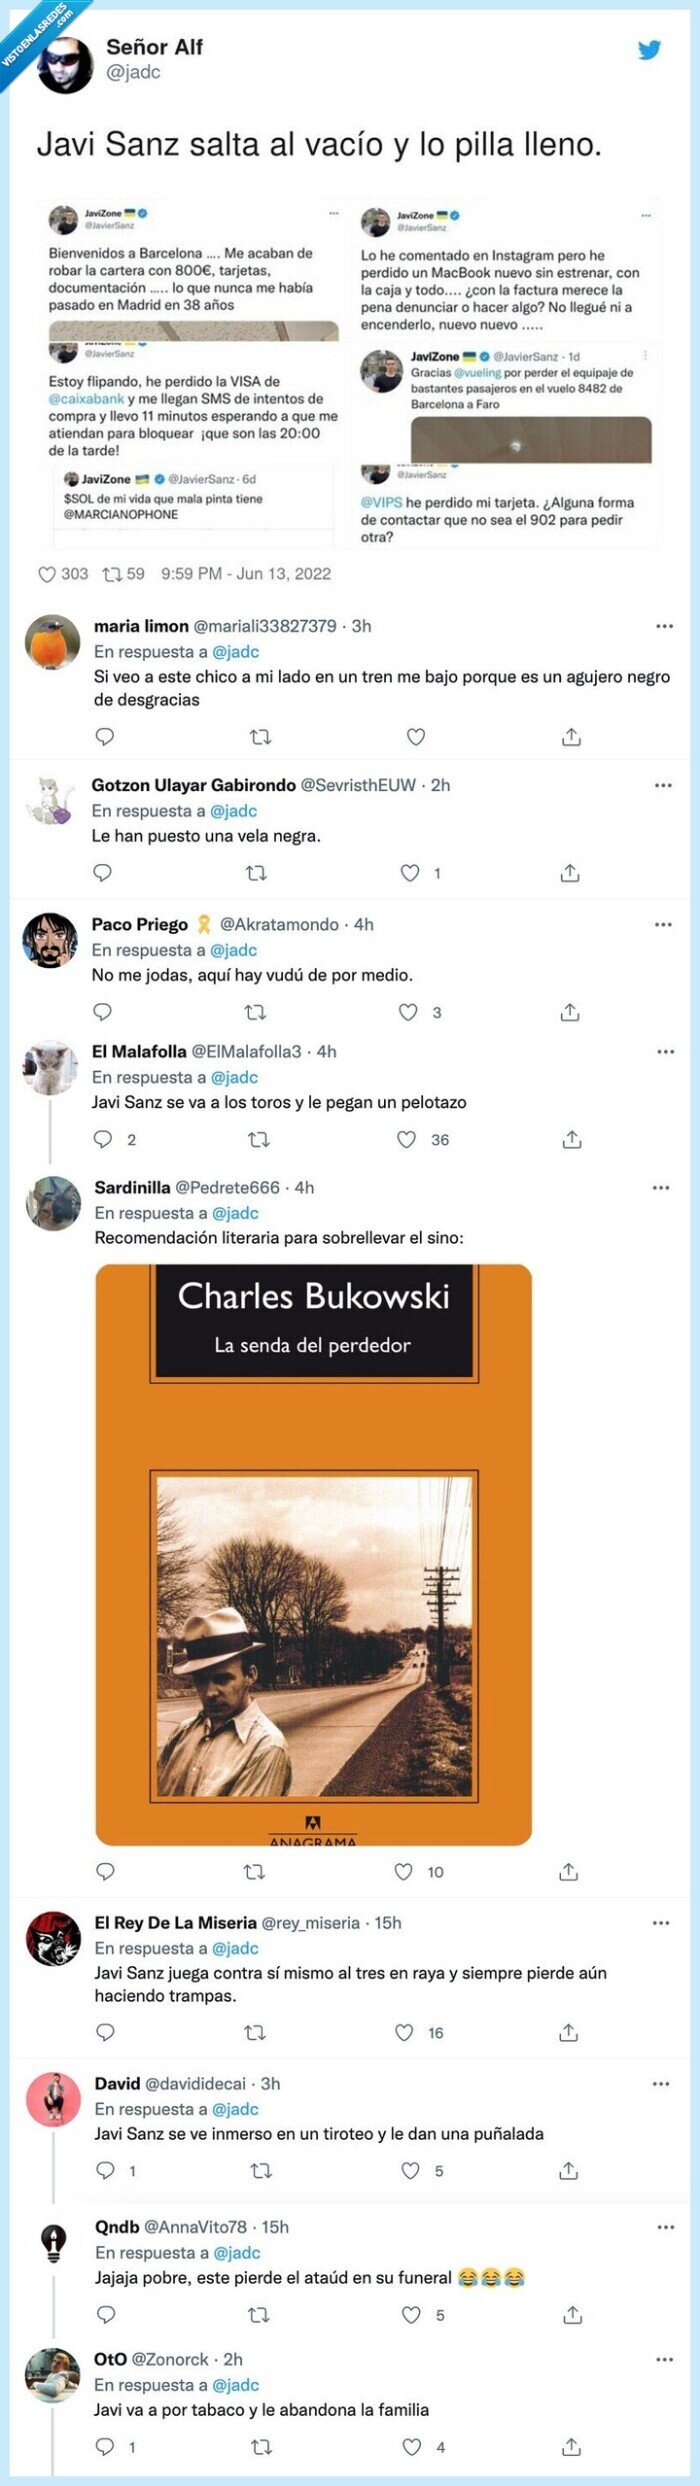Open more options on Sardinilla's tweet
This screenshot has height=2486, width=700.
(661, 1187)
